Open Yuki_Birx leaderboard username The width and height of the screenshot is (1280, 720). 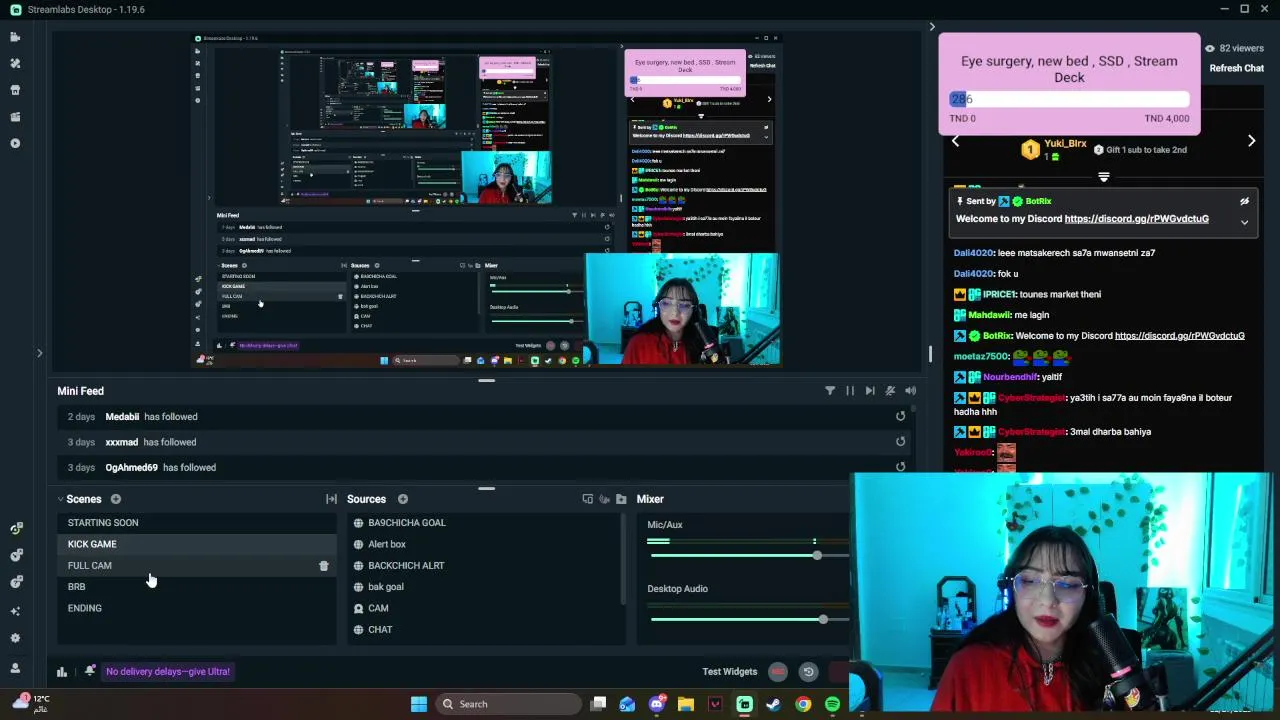tap(1065, 143)
